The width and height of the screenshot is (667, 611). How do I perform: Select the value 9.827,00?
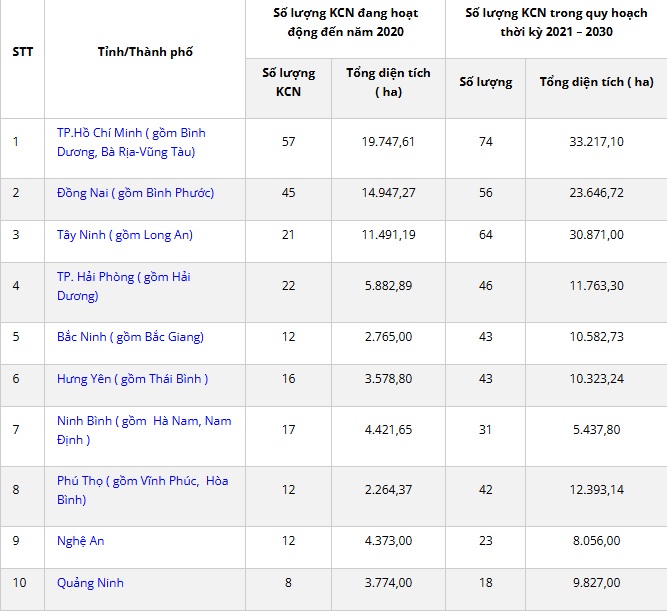(596, 582)
